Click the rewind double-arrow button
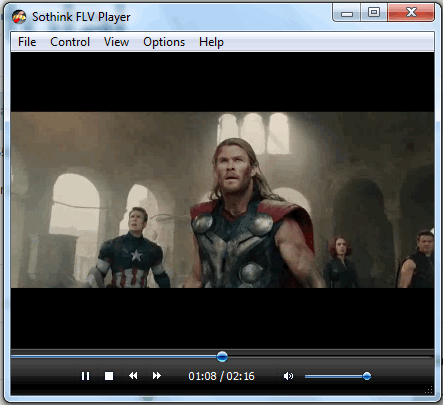This screenshot has height=405, width=443. click(133, 376)
